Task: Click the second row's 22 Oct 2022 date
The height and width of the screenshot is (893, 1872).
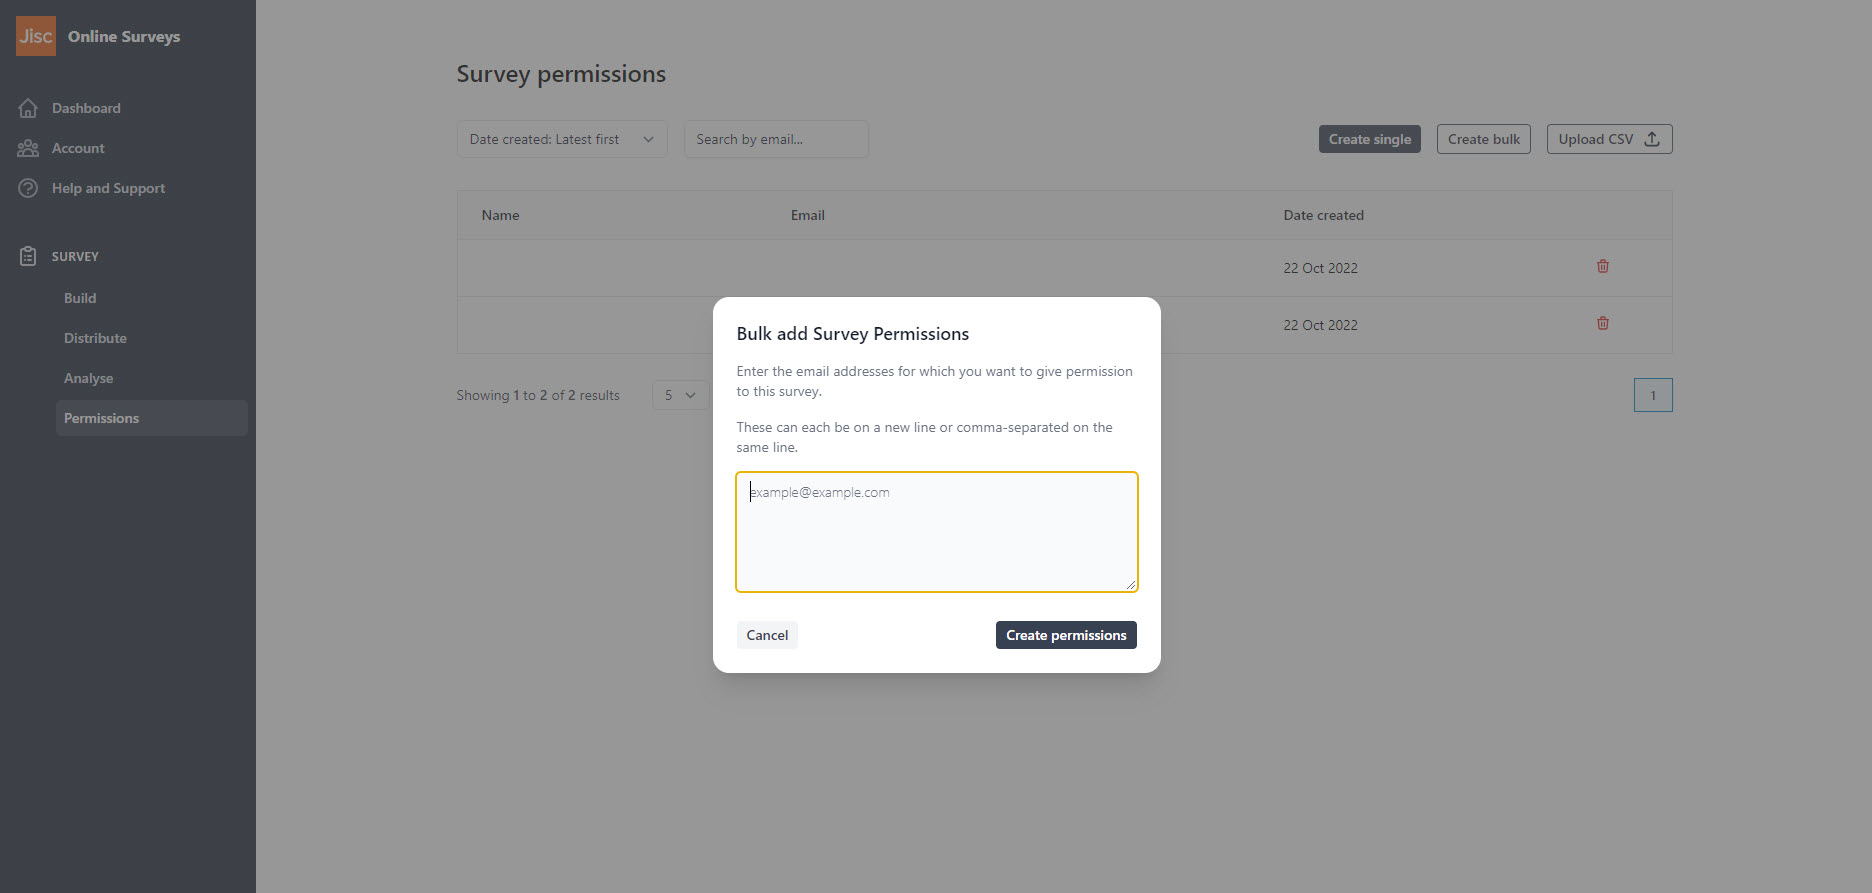Action: [x=1320, y=325]
